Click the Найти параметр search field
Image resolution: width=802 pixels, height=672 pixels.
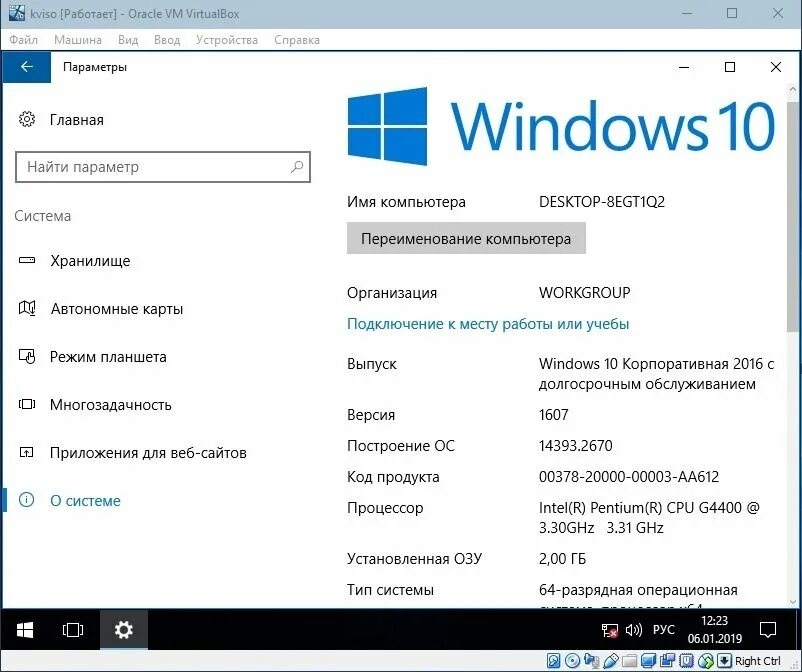(x=163, y=167)
